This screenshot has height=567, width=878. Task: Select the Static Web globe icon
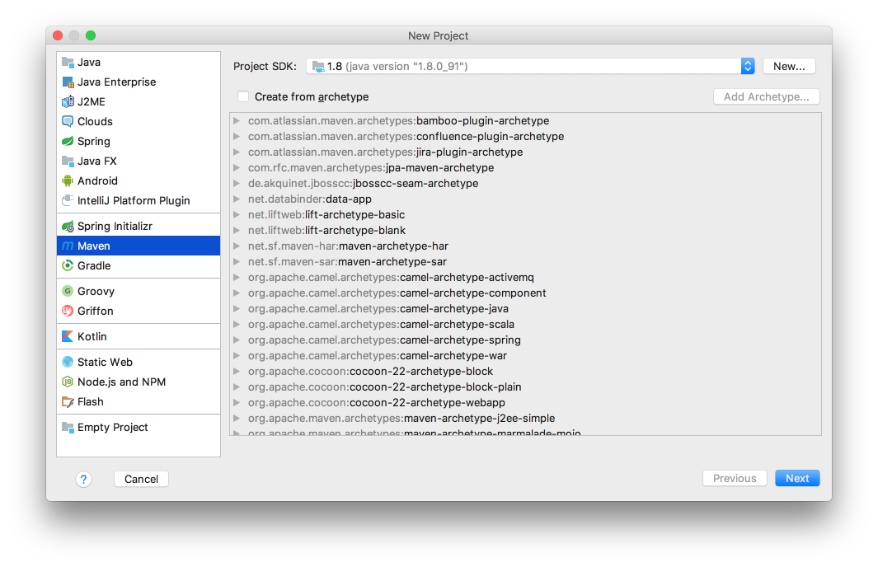point(68,362)
